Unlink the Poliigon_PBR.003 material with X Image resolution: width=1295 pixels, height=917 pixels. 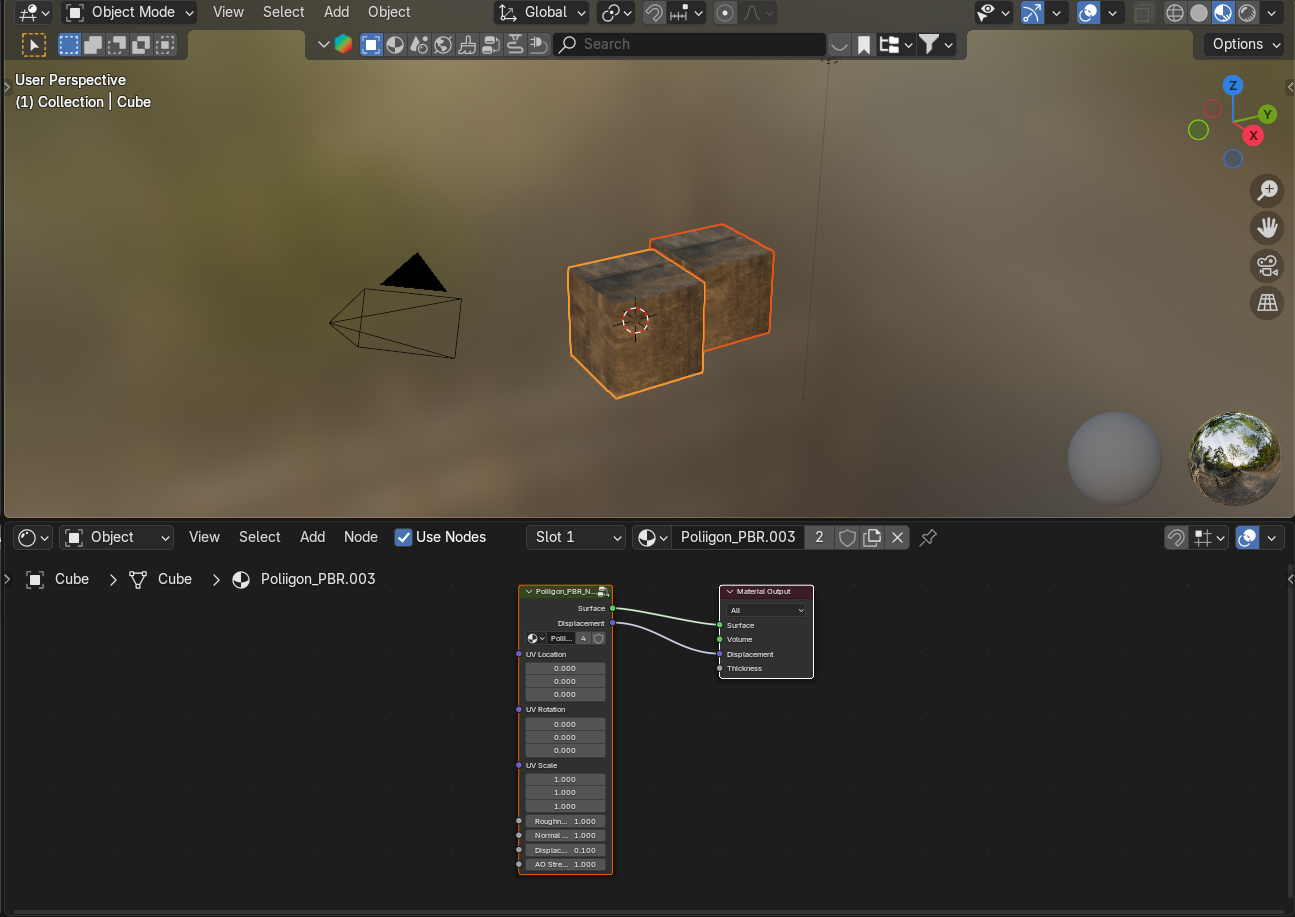tap(897, 537)
